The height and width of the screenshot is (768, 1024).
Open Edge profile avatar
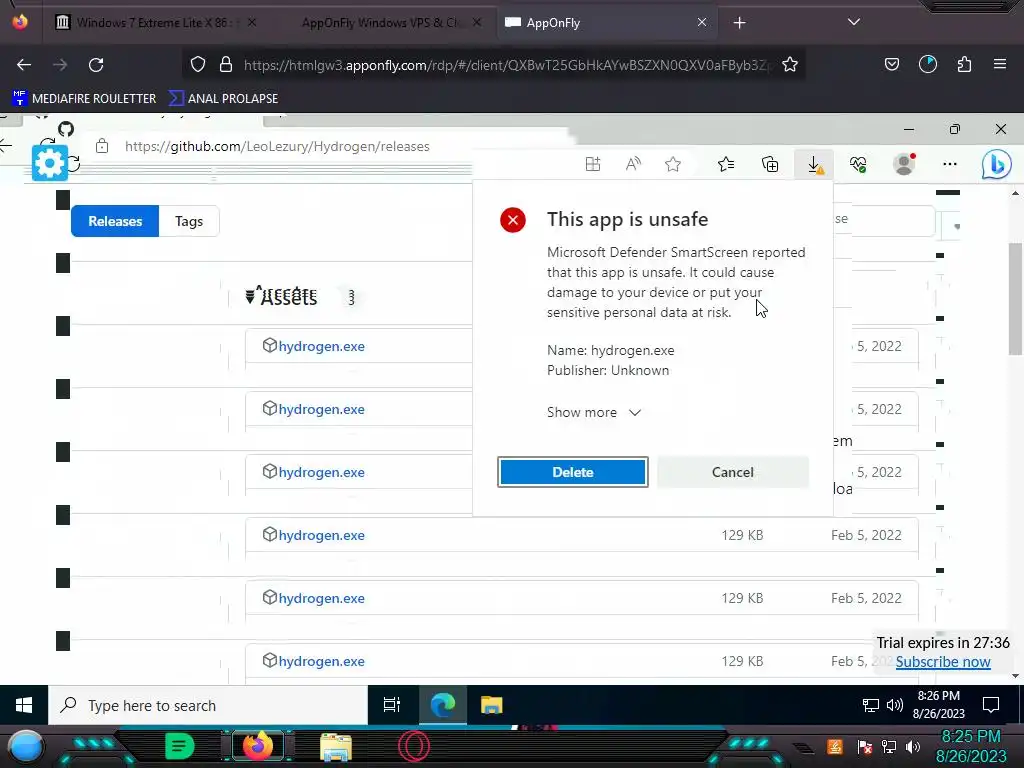point(904,164)
